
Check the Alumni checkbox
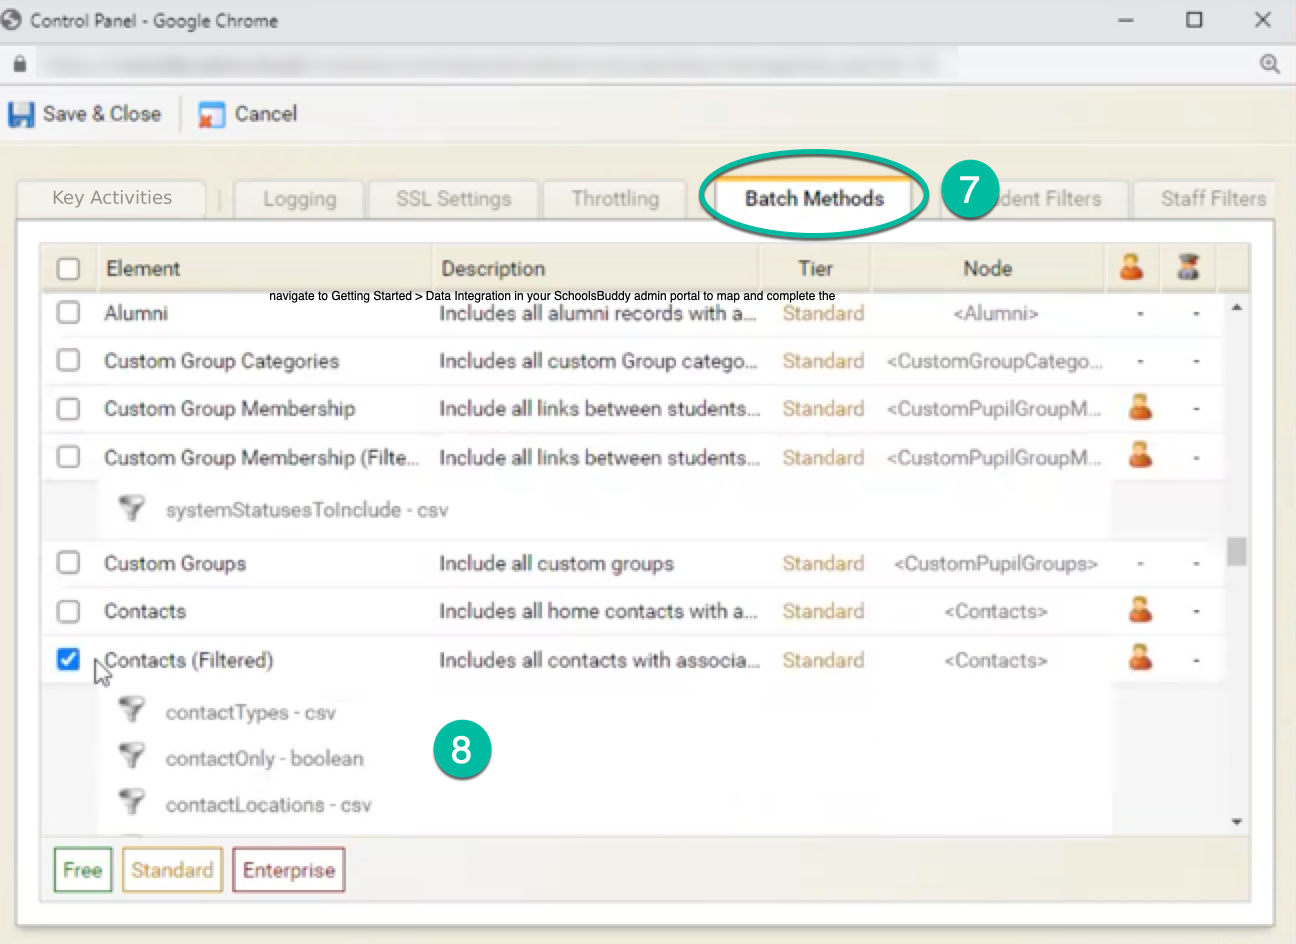point(68,312)
